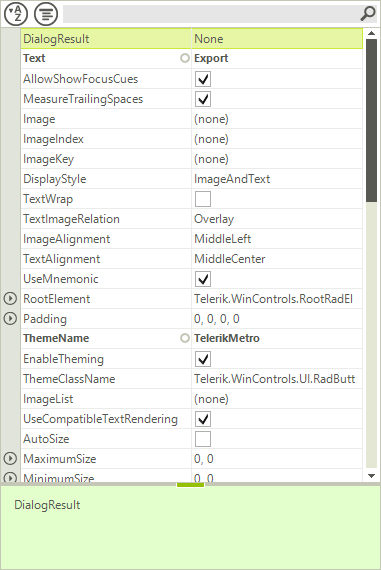Select the DialogResult property name cell
The height and width of the screenshot is (570, 381).
[x=106, y=39]
